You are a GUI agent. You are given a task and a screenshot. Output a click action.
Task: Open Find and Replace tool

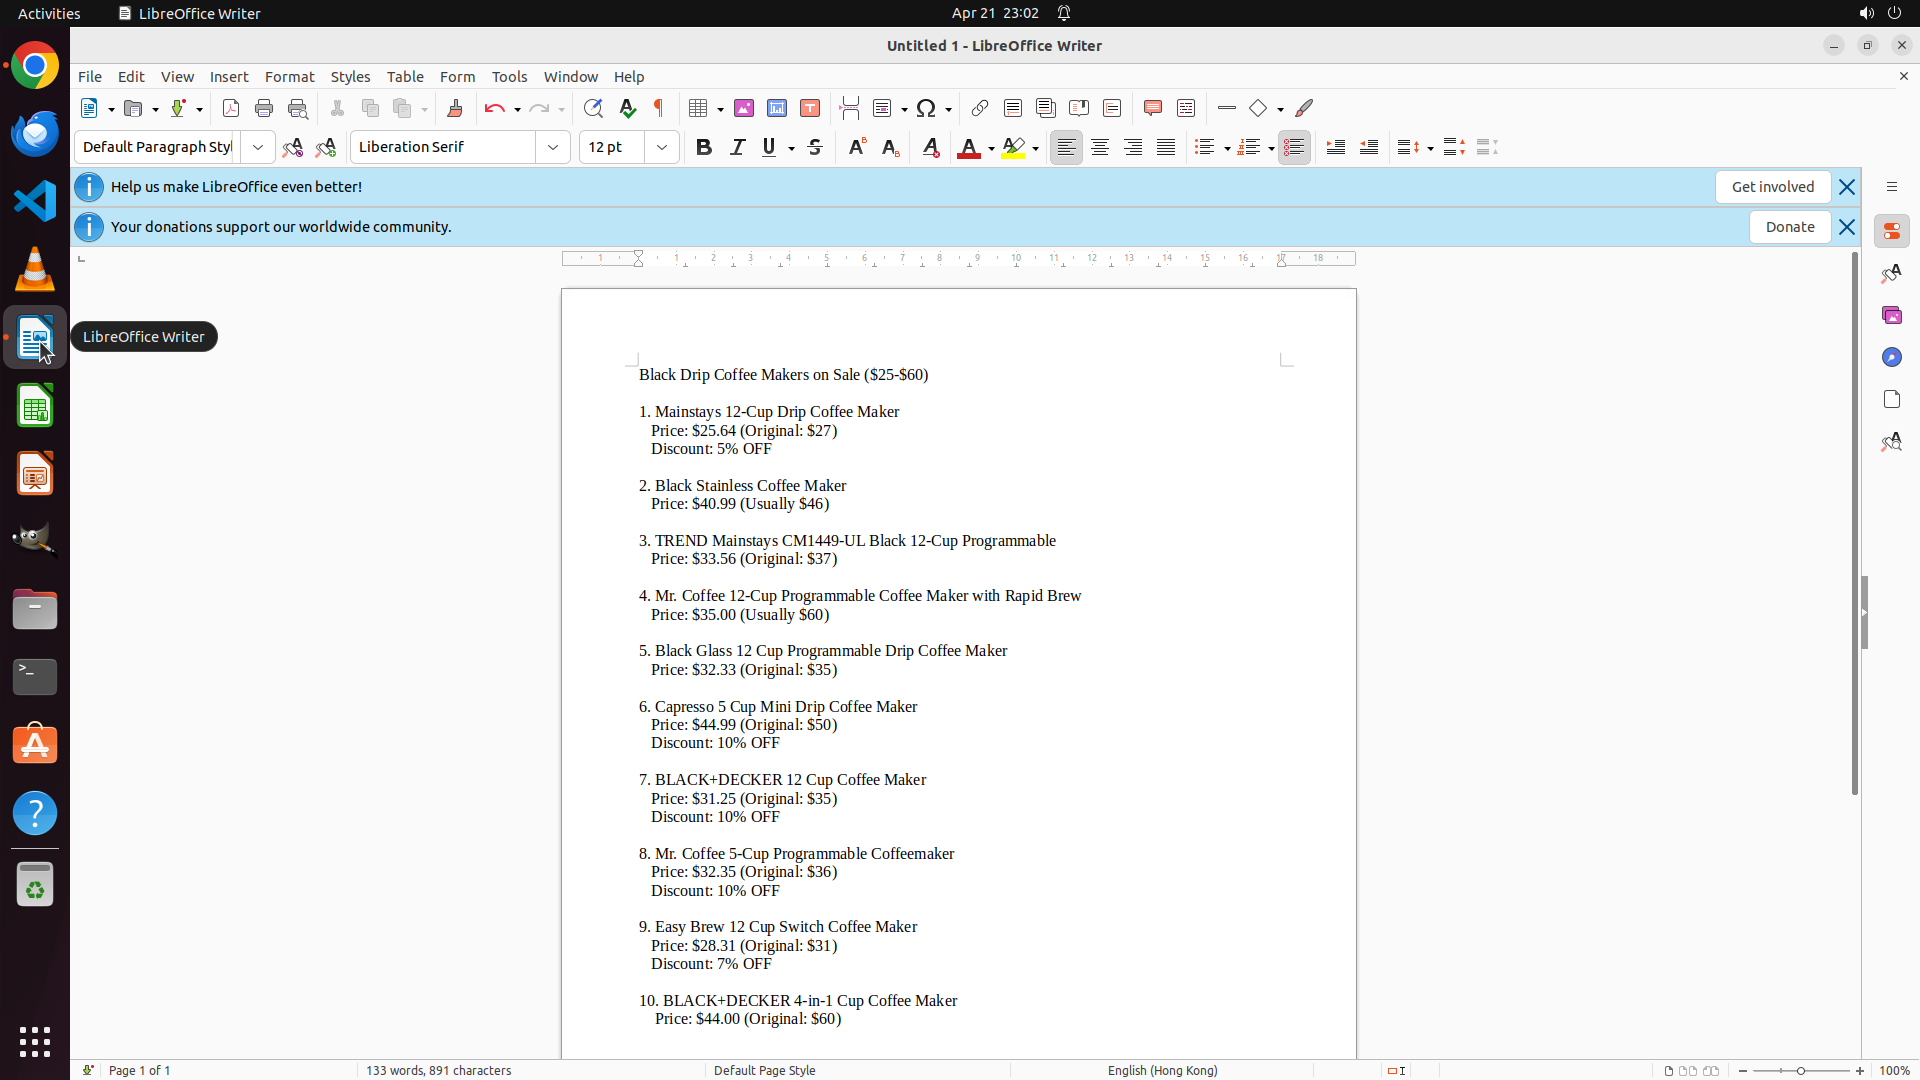[x=593, y=108]
